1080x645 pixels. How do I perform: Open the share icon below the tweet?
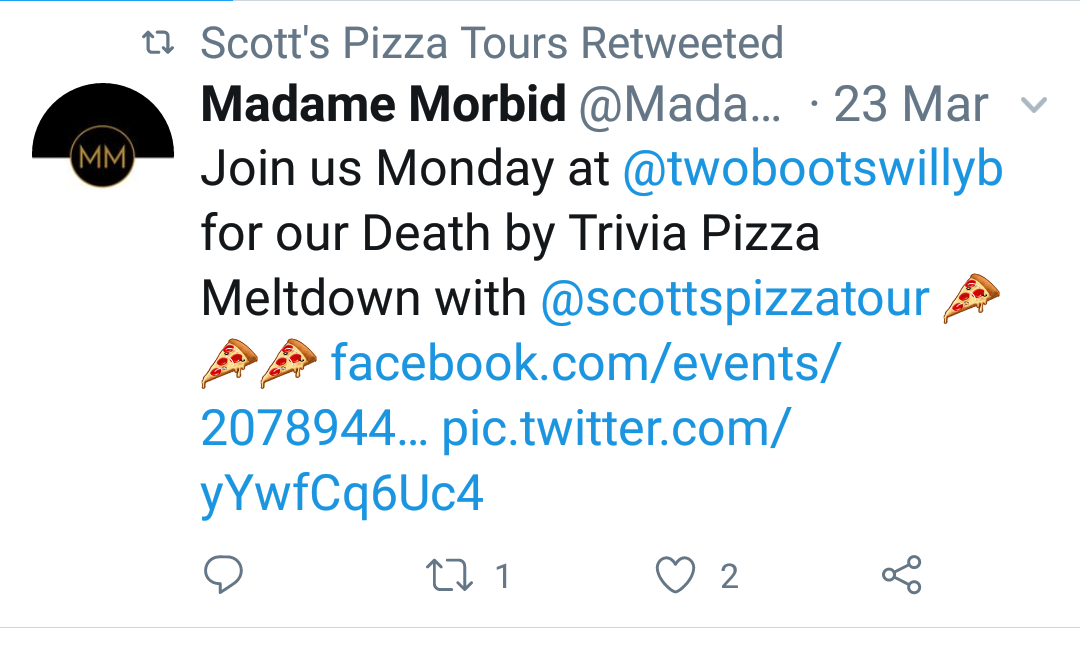click(902, 574)
